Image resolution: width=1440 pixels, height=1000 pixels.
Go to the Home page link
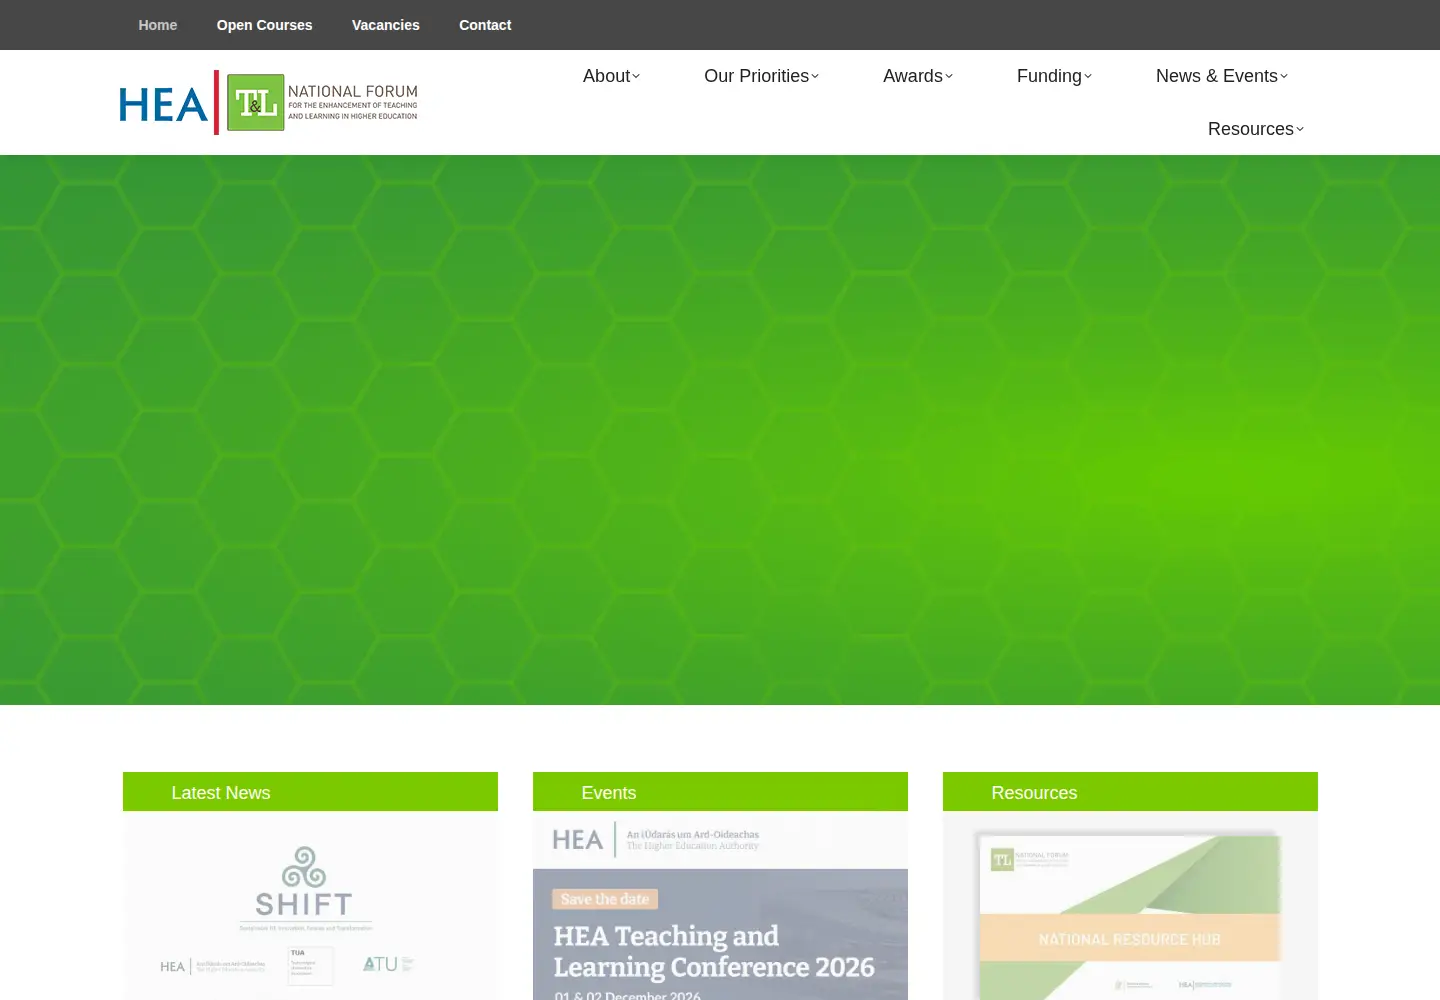[x=158, y=25]
